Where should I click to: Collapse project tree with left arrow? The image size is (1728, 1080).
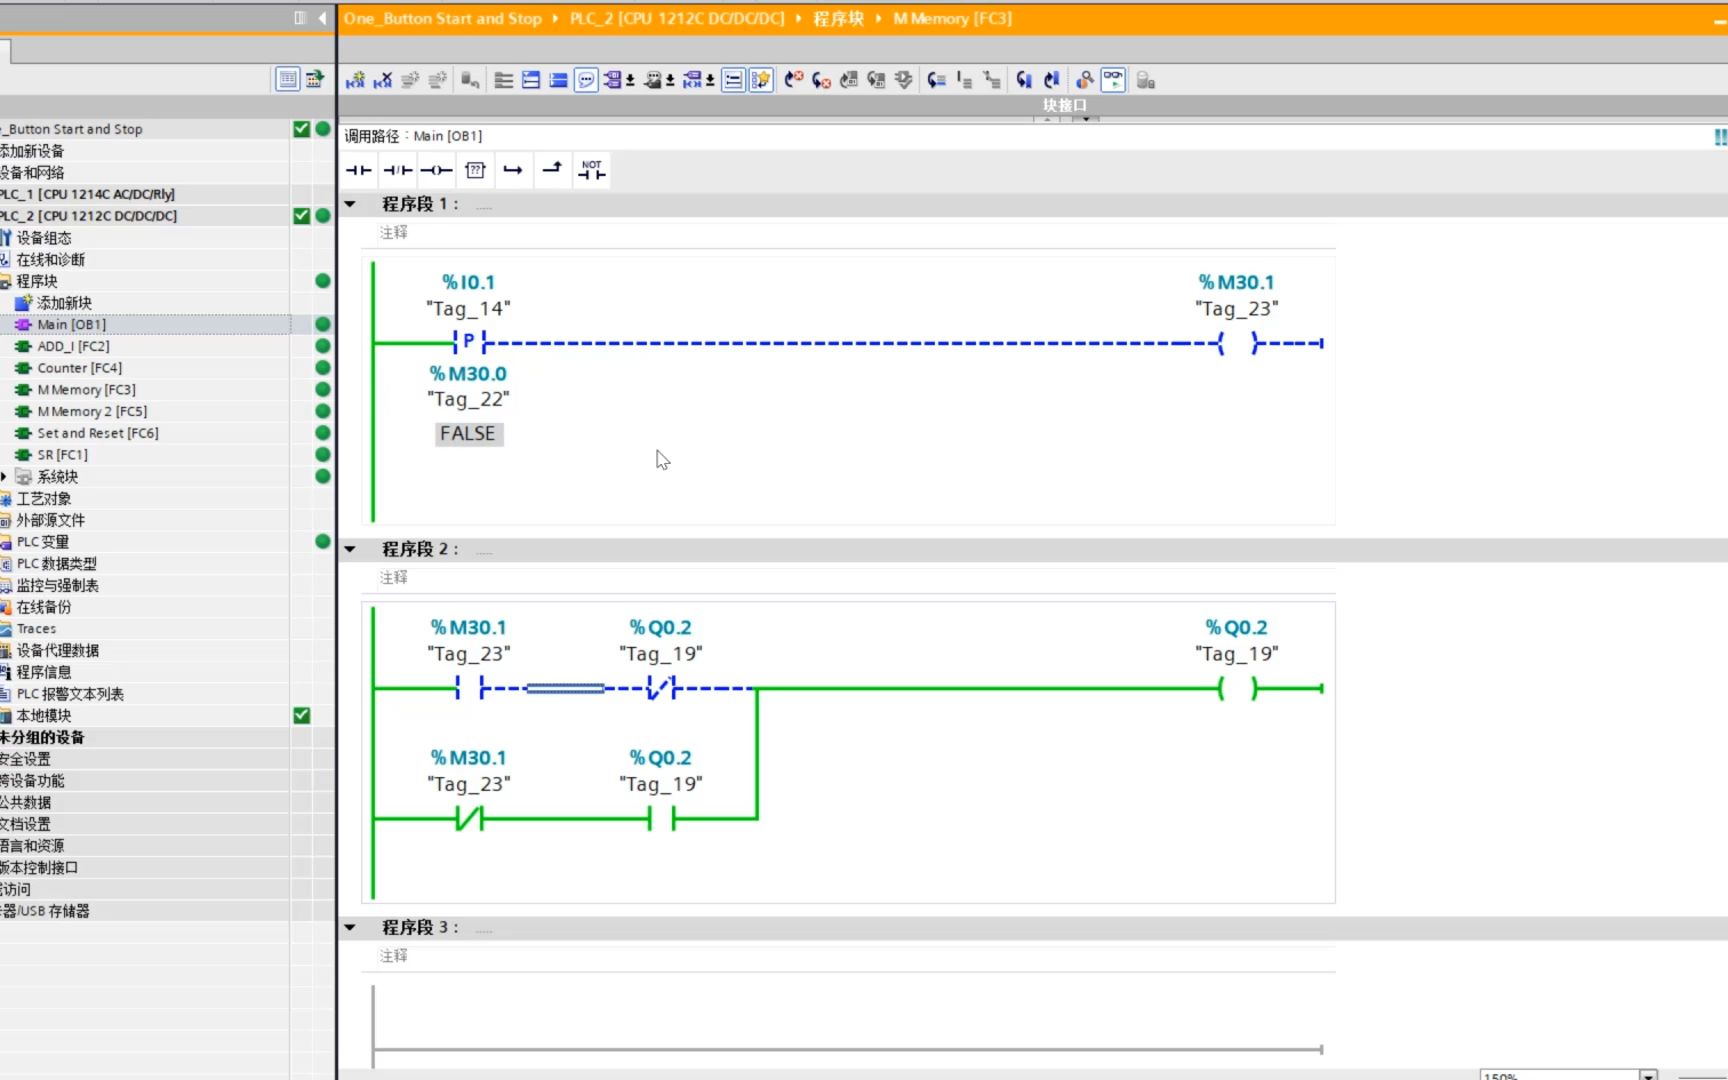pos(322,18)
